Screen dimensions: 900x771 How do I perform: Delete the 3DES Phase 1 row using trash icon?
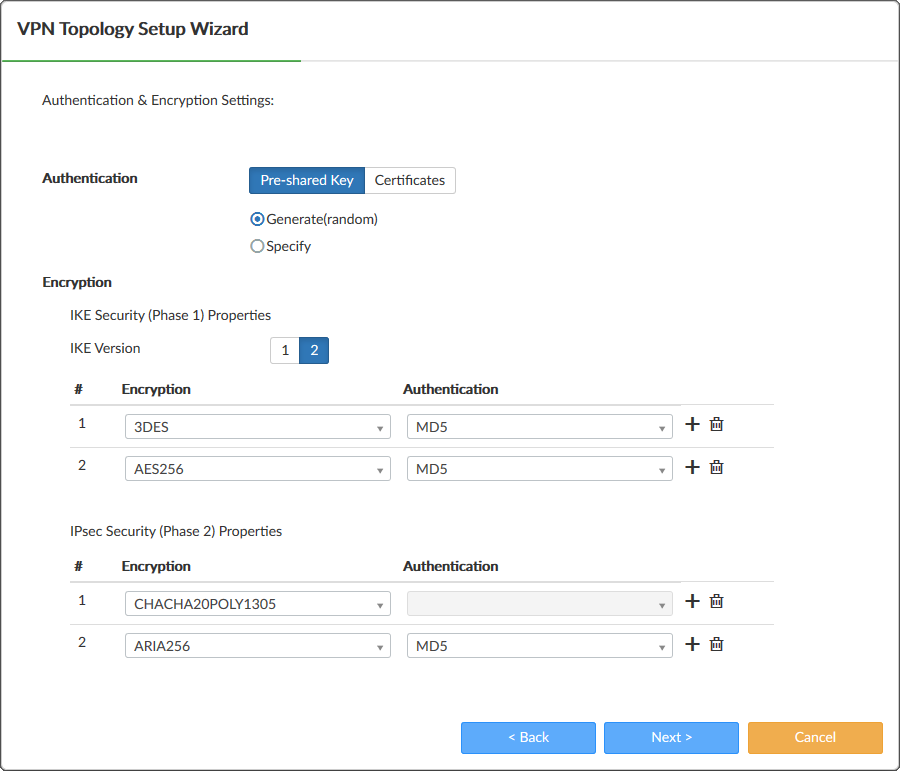pos(716,424)
